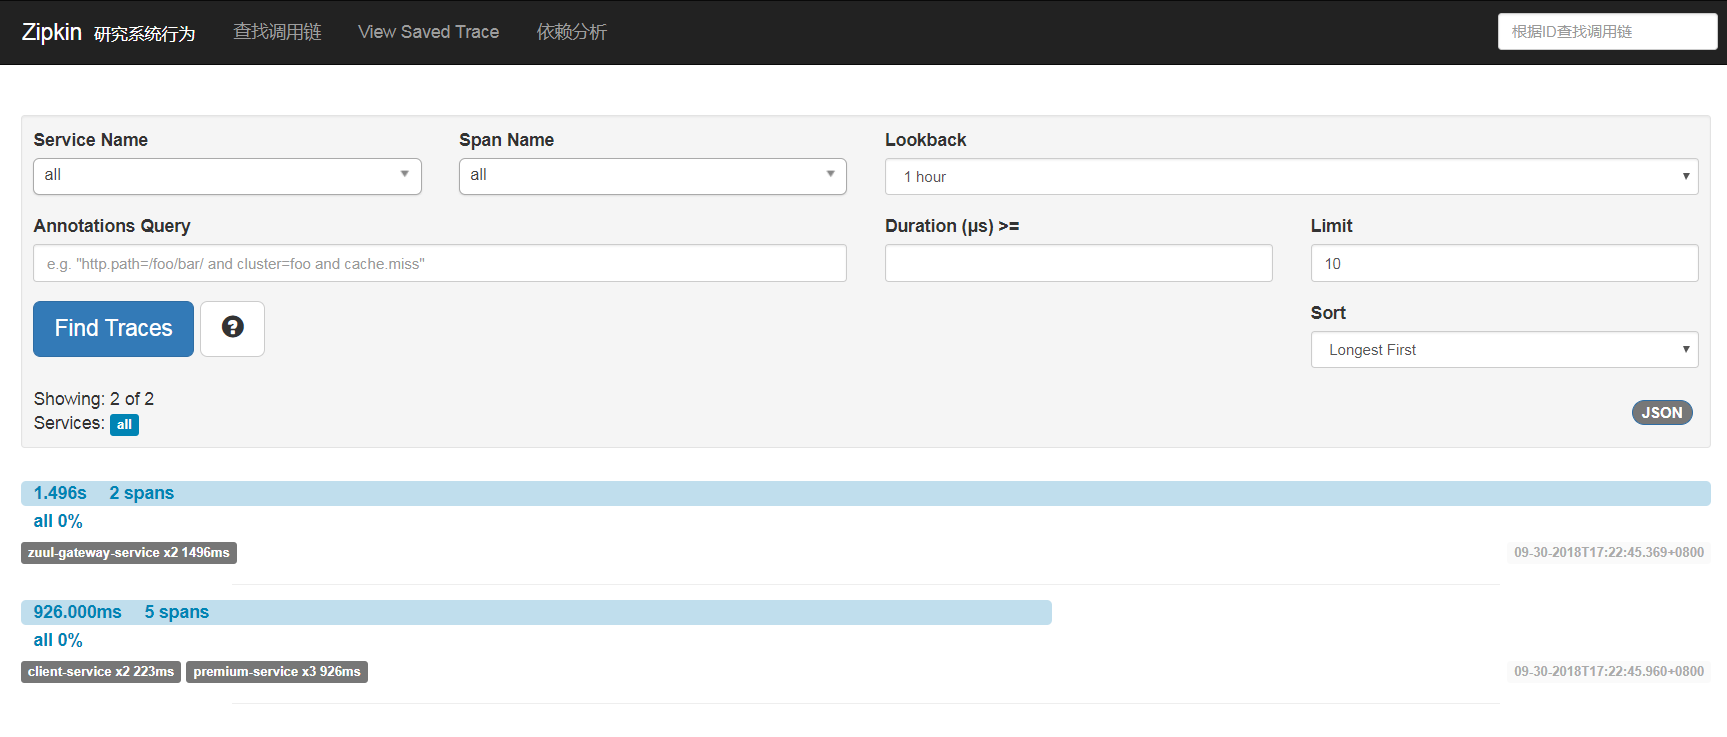Click the Zipkin logo title

click(x=52, y=32)
